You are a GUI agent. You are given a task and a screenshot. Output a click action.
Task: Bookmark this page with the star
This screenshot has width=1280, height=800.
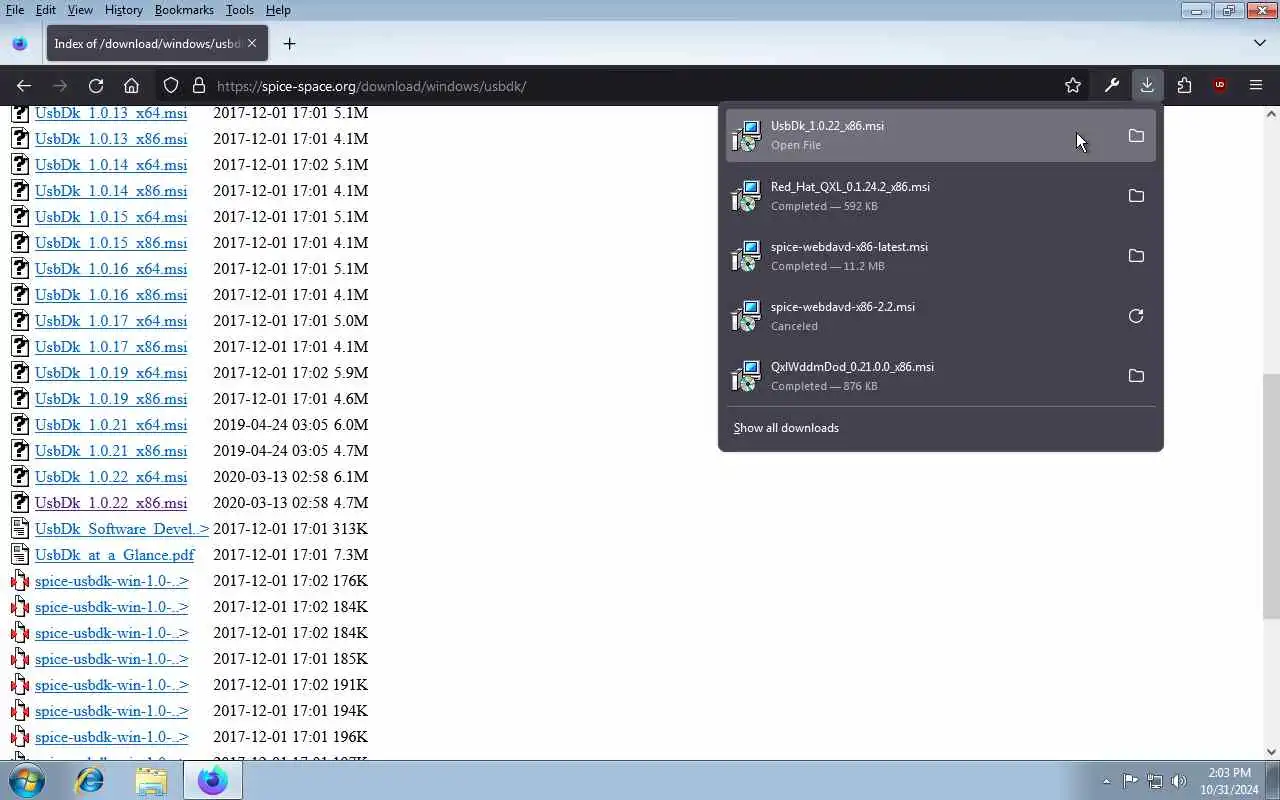(1073, 86)
